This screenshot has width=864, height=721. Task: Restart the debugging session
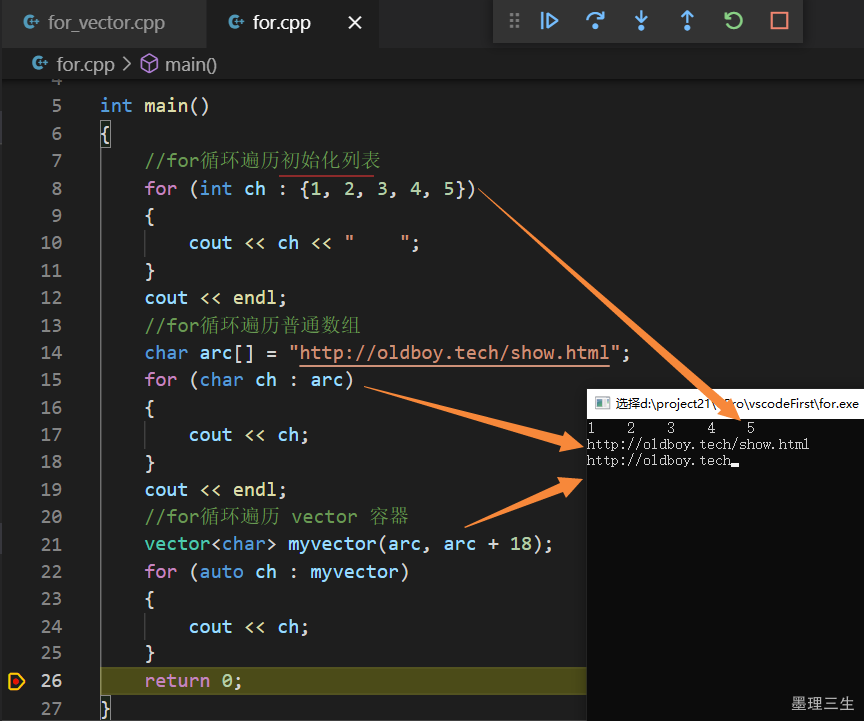coord(733,21)
